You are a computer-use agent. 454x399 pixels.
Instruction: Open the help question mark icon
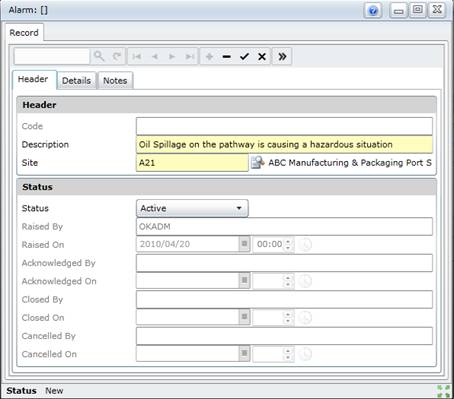click(x=373, y=11)
